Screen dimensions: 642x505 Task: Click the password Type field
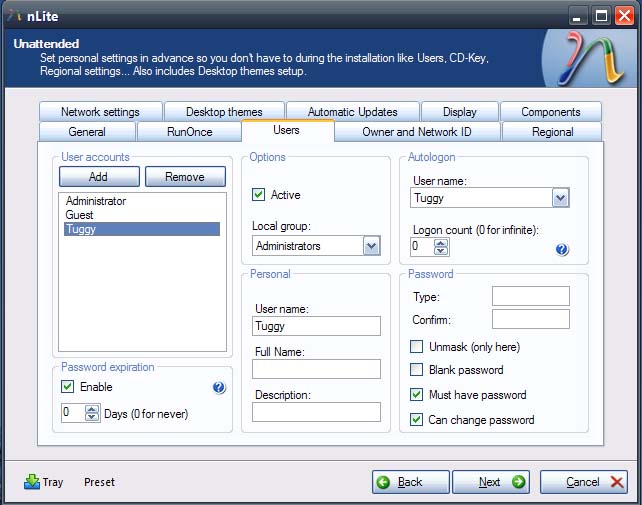531,296
